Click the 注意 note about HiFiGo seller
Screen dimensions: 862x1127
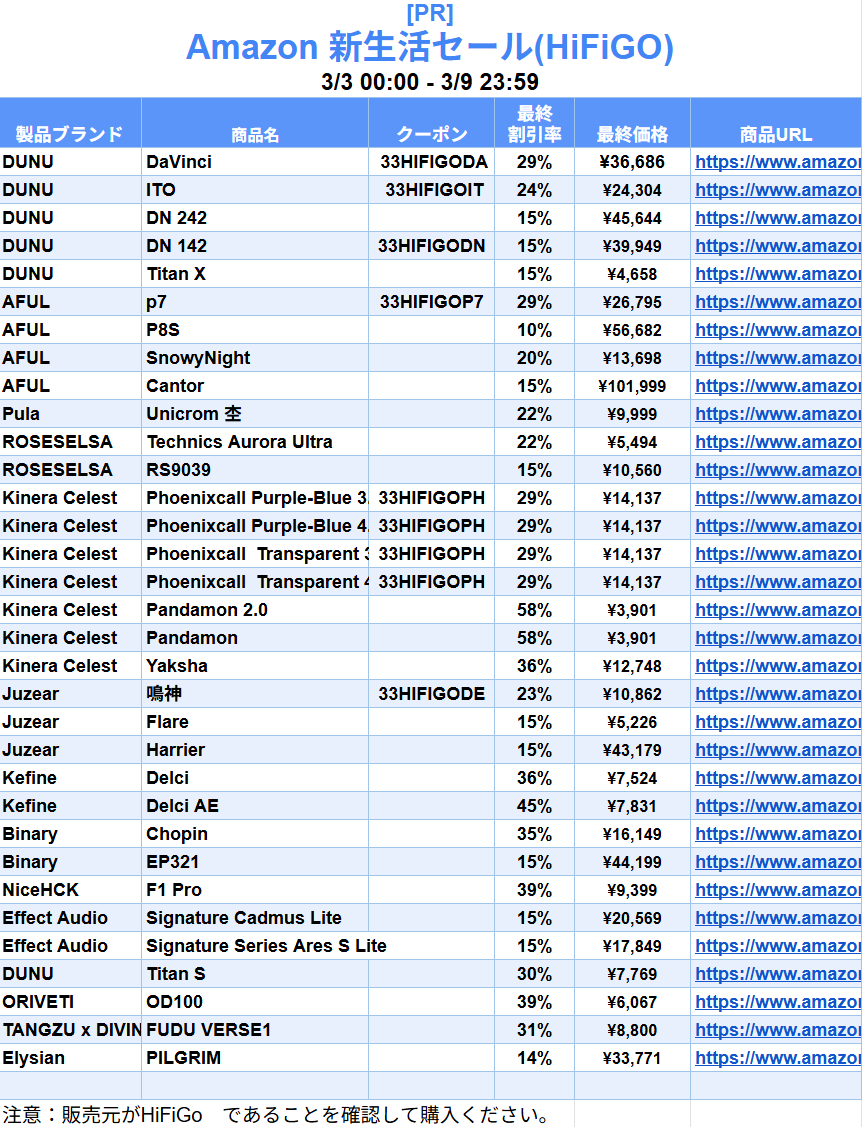pos(276,1115)
